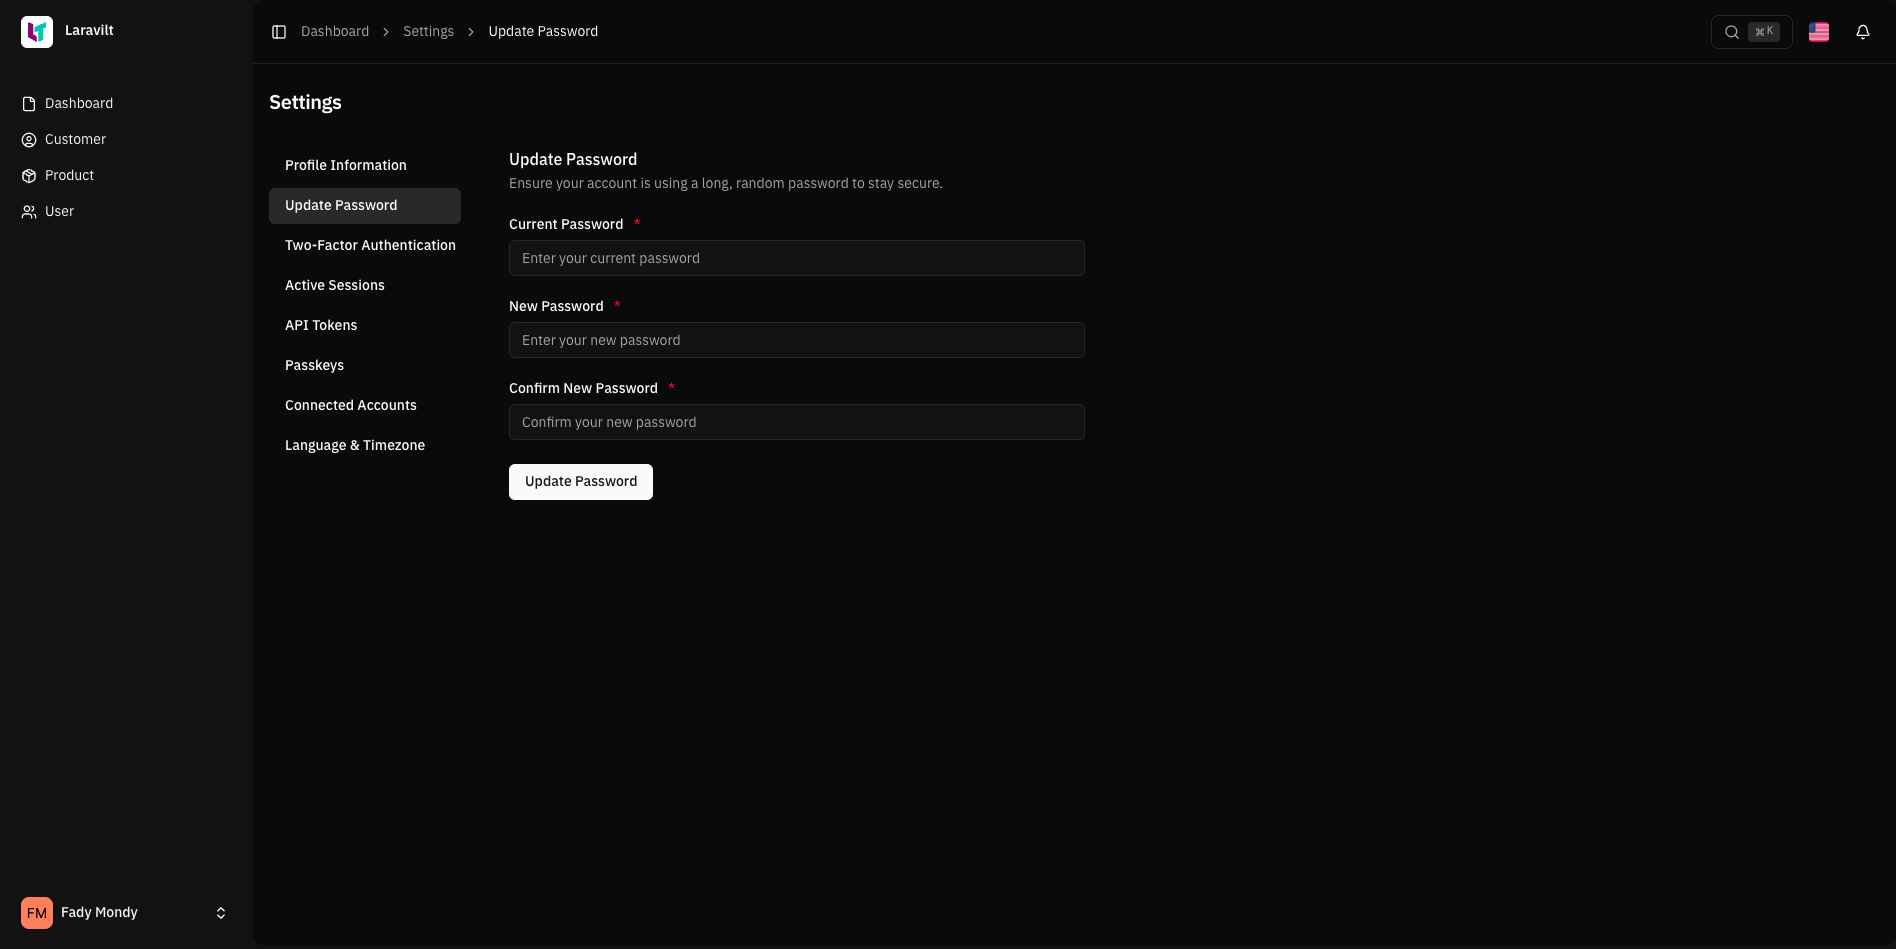Click the User icon in the sidebar
Viewport: 1896px width, 949px height.
tap(28, 211)
